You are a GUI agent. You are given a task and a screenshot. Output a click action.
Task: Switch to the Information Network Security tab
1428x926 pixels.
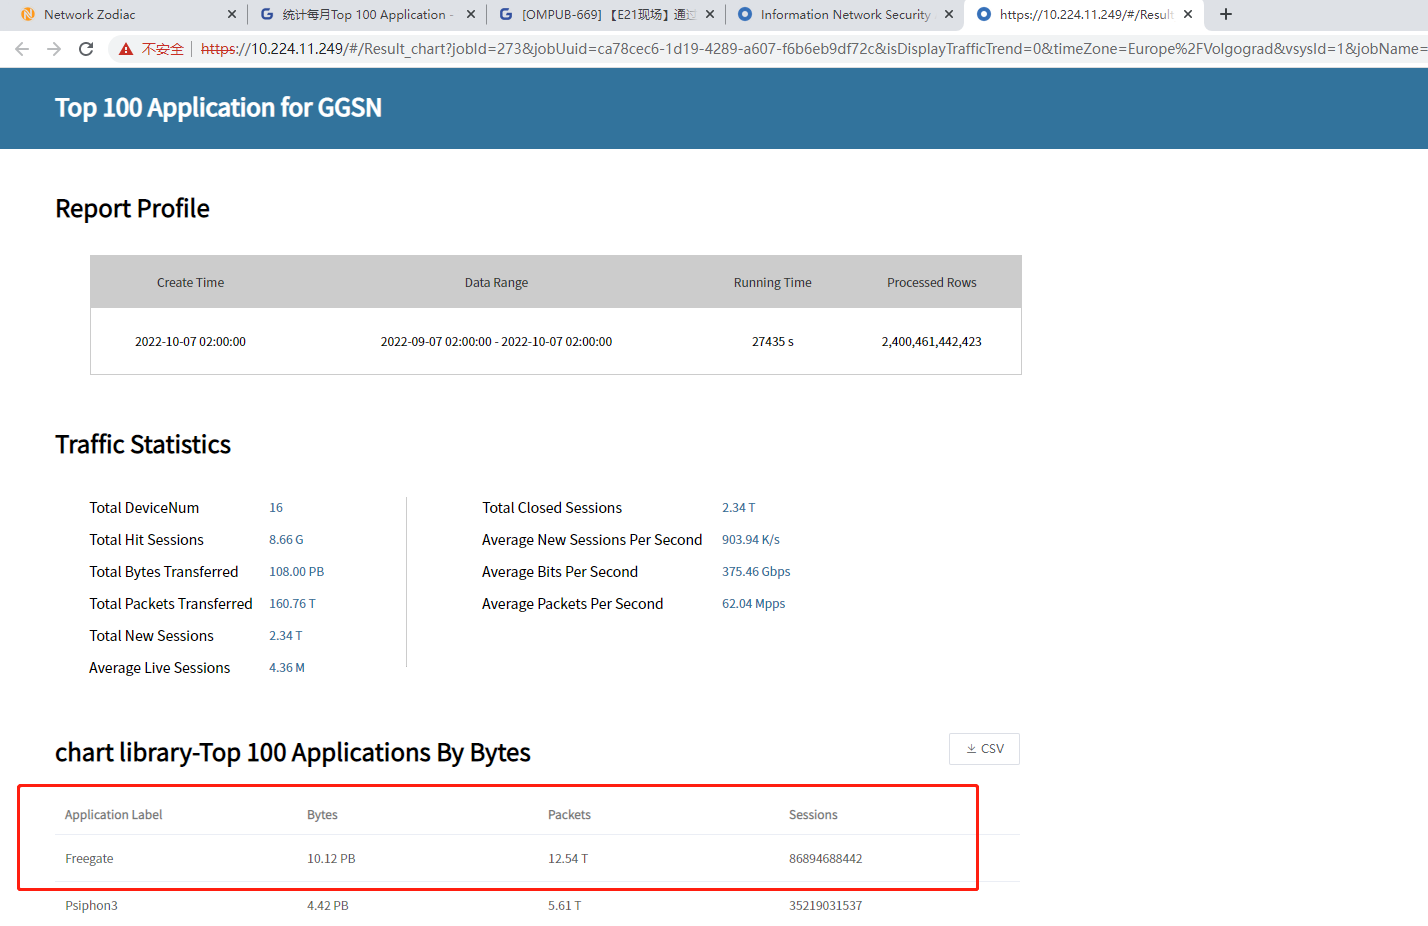coord(840,14)
